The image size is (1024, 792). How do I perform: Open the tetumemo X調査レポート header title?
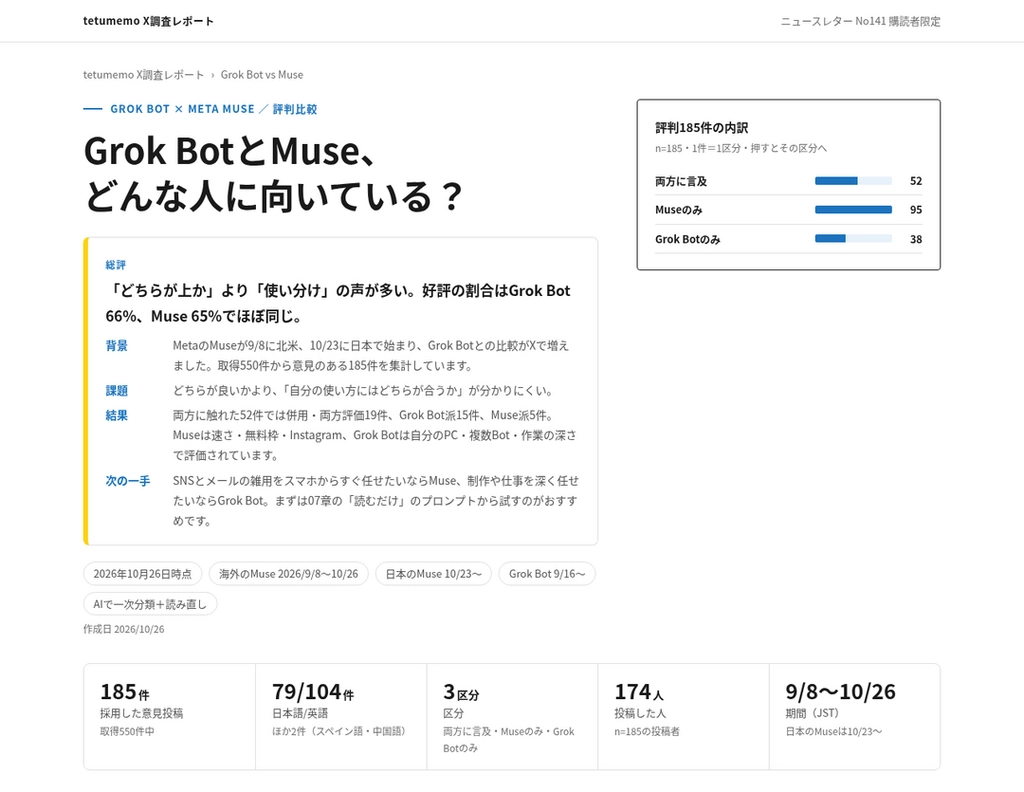(x=148, y=21)
